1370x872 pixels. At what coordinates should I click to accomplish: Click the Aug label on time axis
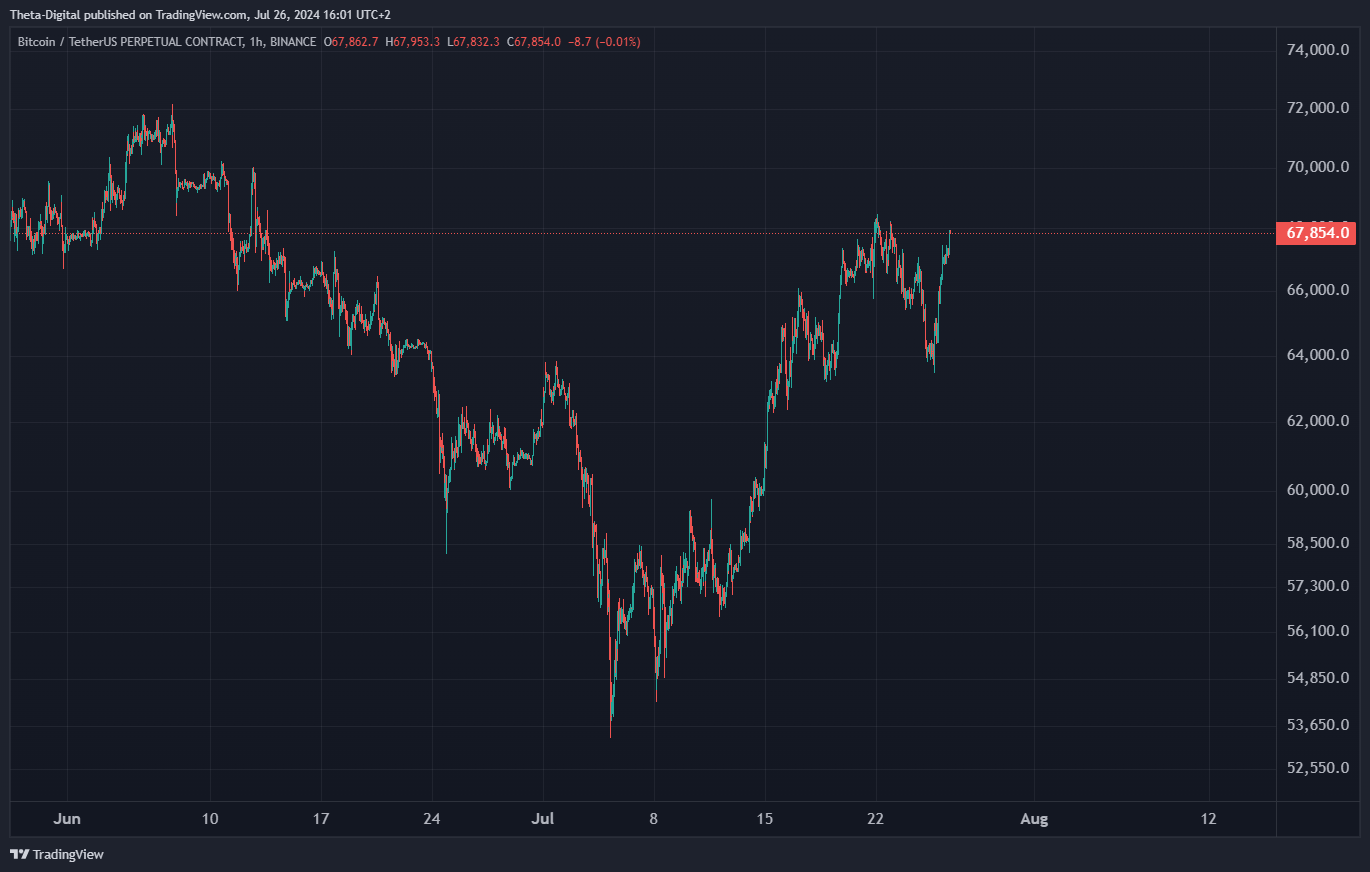(x=1034, y=819)
